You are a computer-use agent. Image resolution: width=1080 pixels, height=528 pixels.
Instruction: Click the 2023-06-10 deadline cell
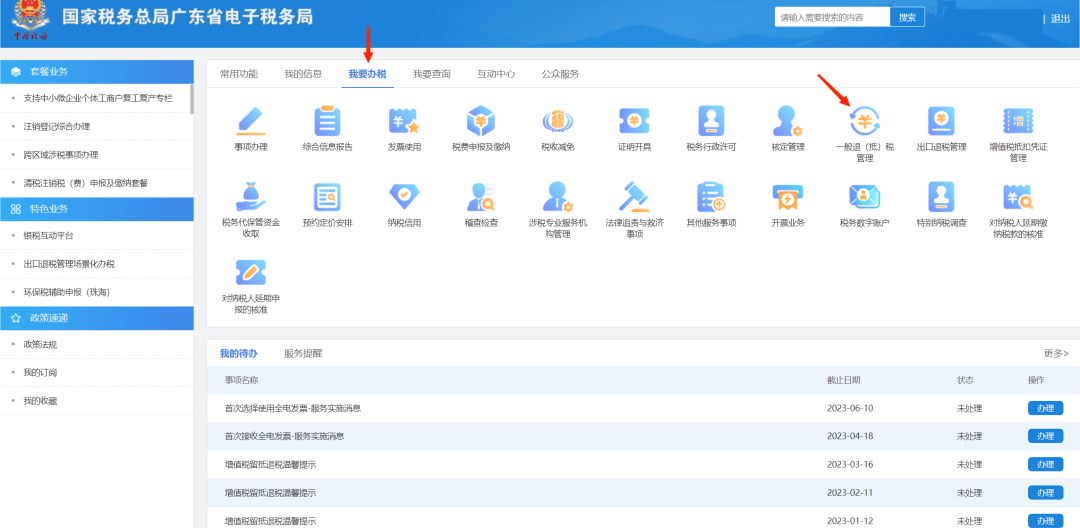pyautogui.click(x=850, y=408)
